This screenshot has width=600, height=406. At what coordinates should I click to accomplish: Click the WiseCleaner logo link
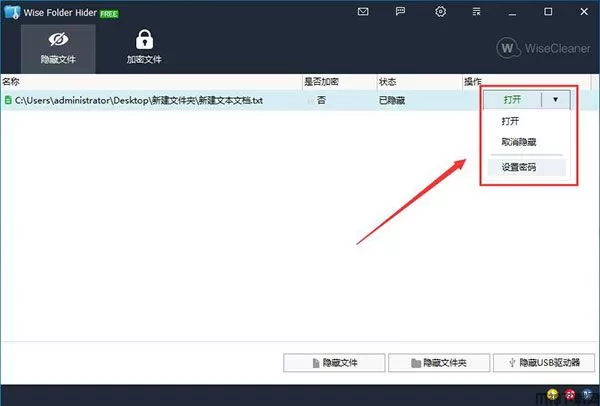click(543, 48)
